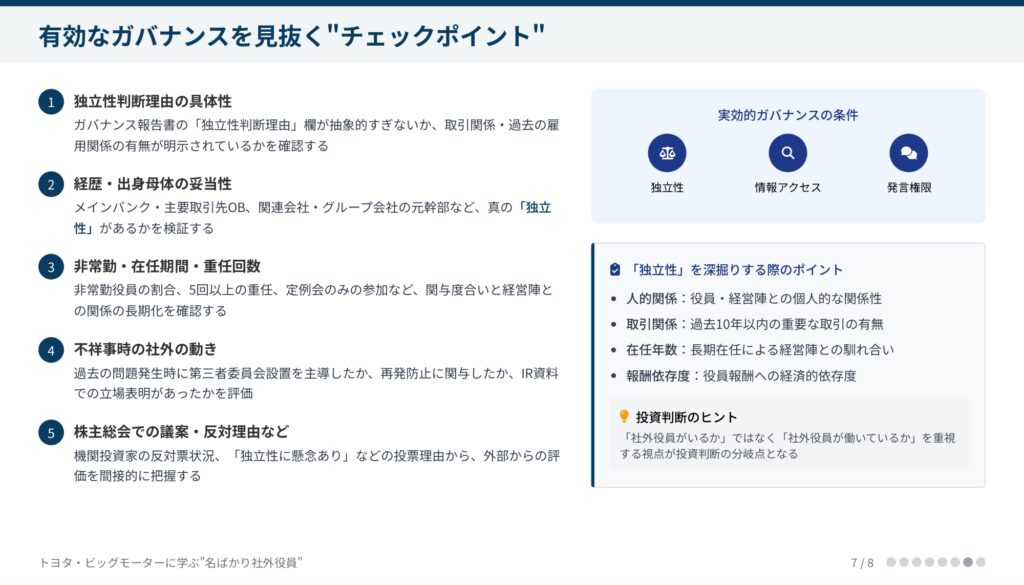Select the highlighted seventh slide pagination dot
This screenshot has width=1024, height=585.
pyautogui.click(x=968, y=562)
